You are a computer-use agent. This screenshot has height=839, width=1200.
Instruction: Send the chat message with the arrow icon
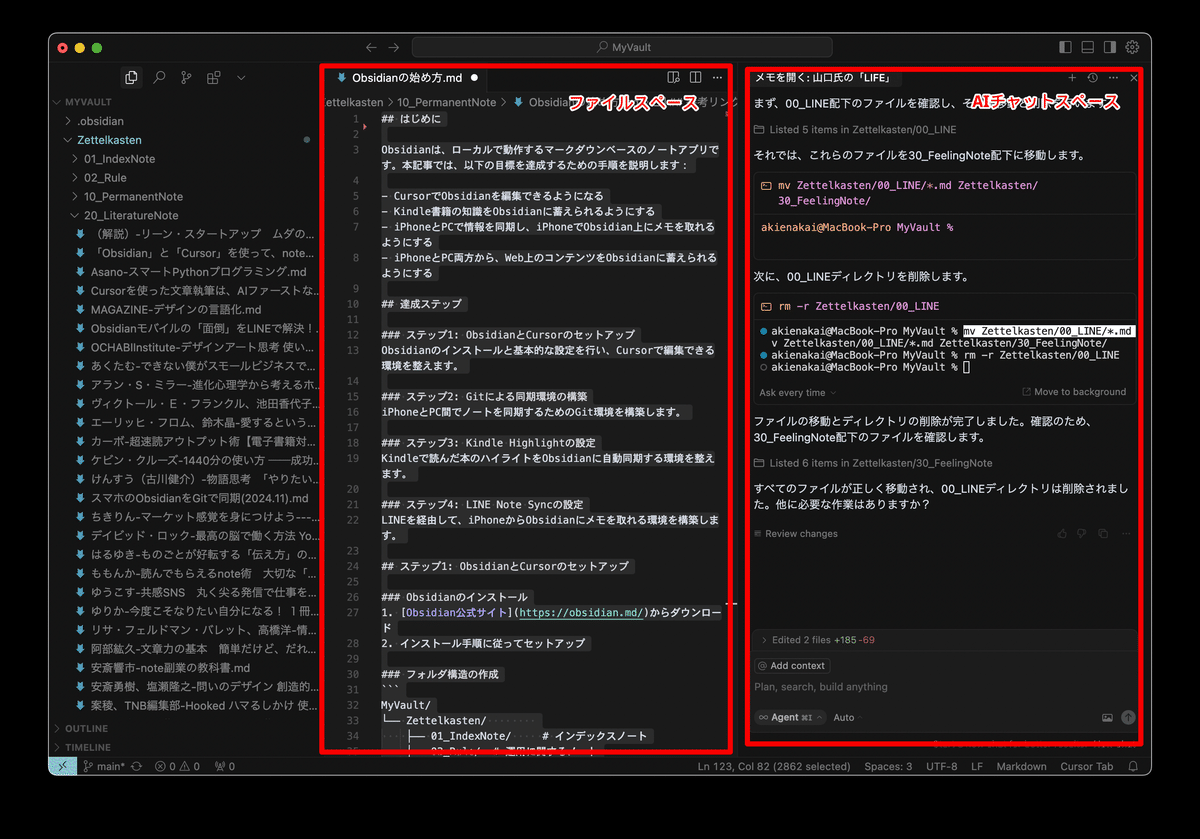click(1129, 717)
